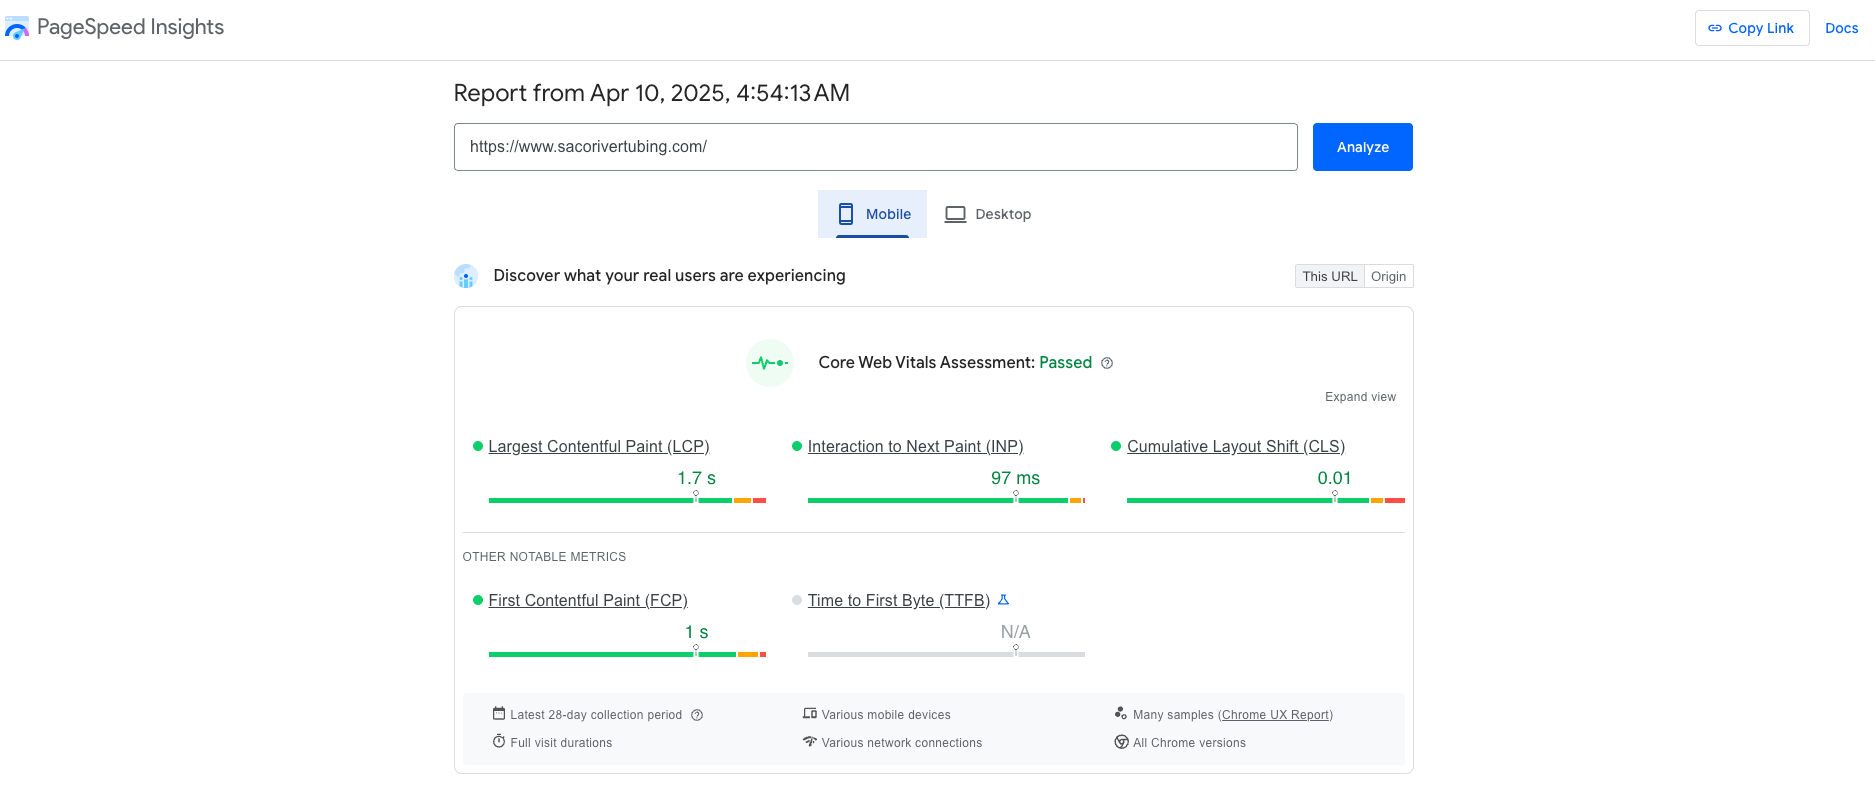Click the devices icon beside Various mobile devices
This screenshot has height=787, width=1875.
click(x=810, y=714)
